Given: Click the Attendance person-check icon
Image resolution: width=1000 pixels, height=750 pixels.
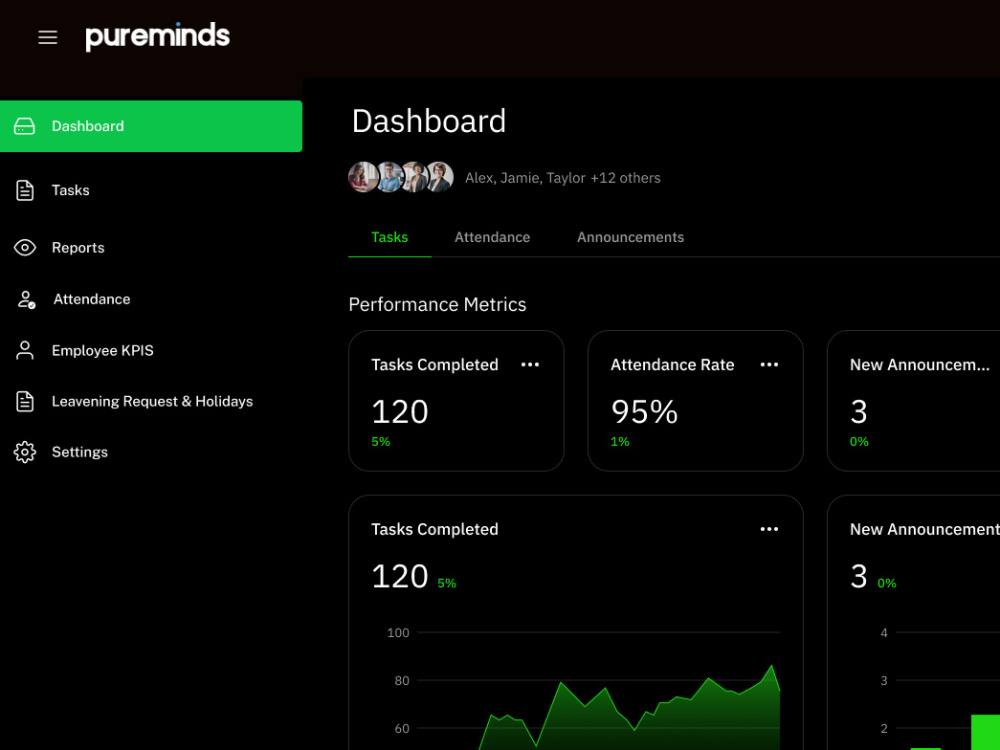Looking at the screenshot, I should point(26,299).
